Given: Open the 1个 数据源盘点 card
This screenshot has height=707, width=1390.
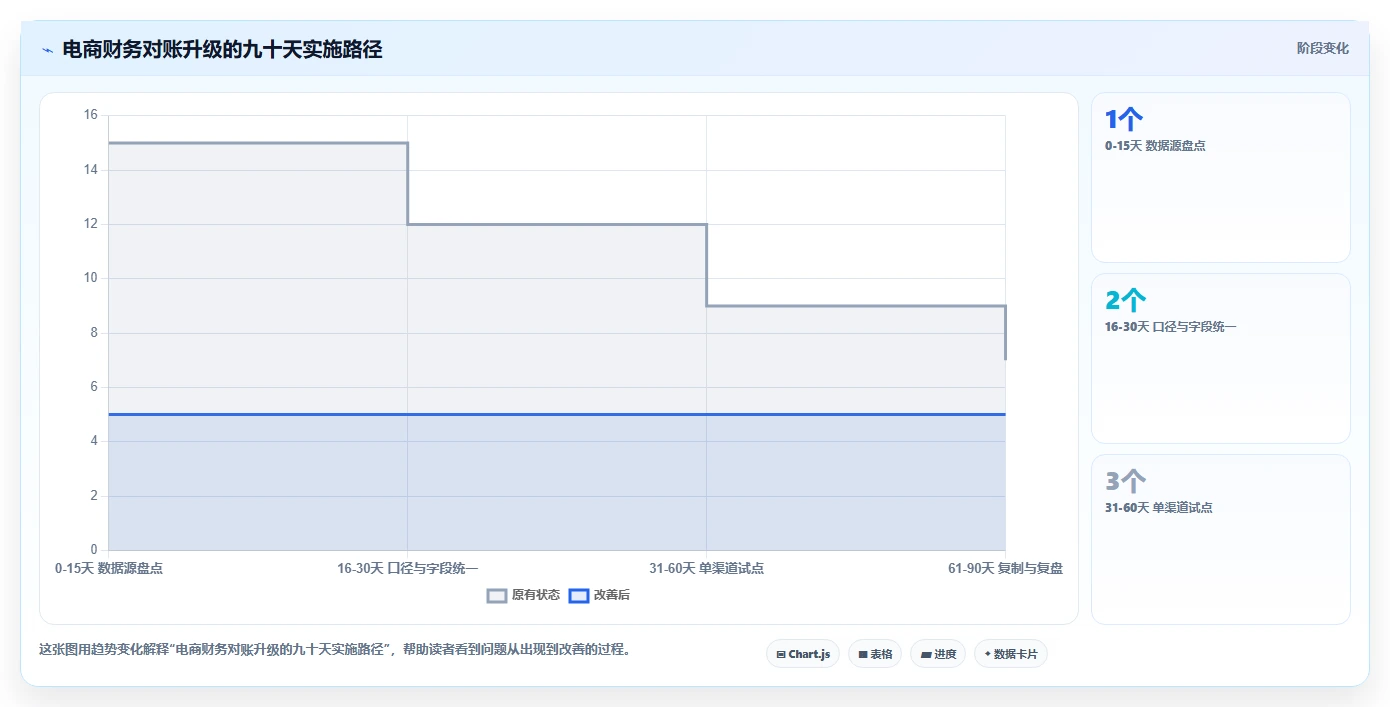Looking at the screenshot, I should point(1221,178).
